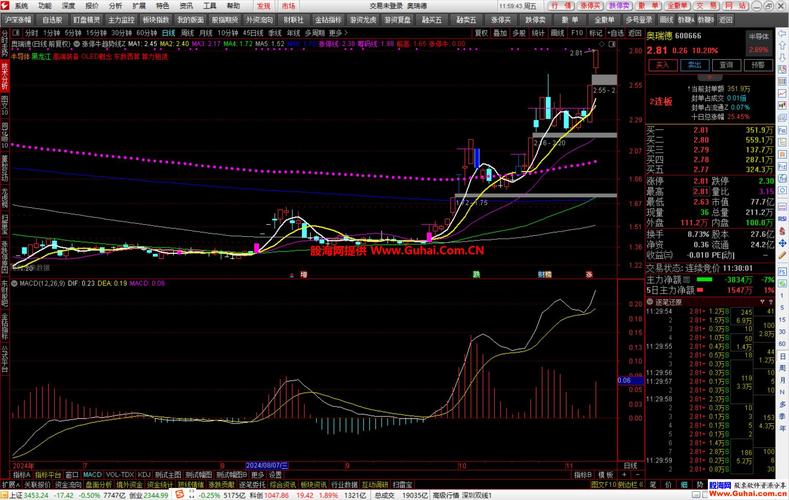
Task: Switch chart period to 日线
Action: [169, 33]
